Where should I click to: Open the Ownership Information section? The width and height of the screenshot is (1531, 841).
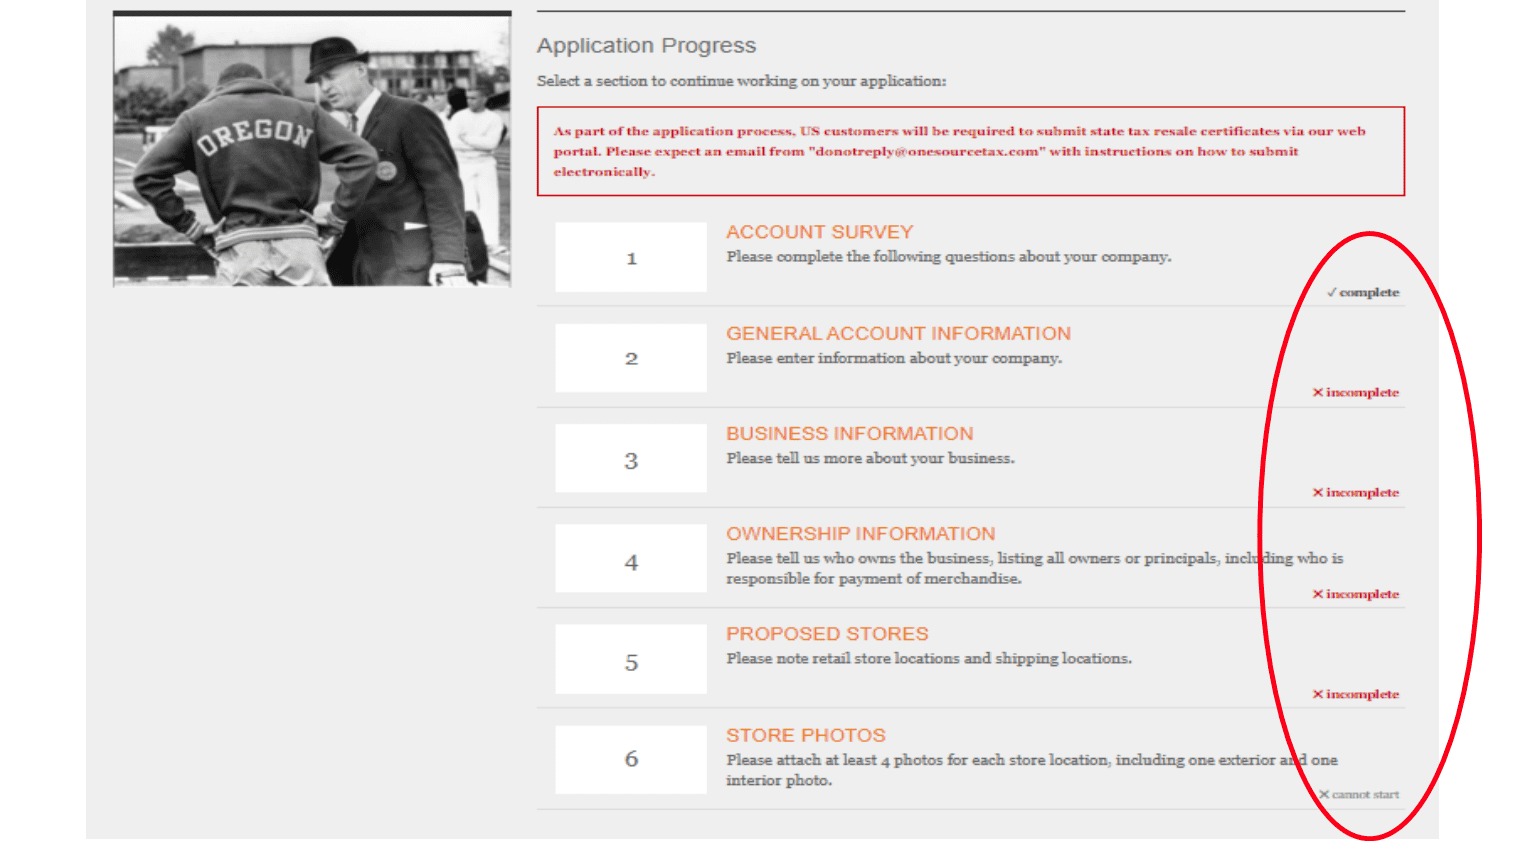tap(861, 533)
